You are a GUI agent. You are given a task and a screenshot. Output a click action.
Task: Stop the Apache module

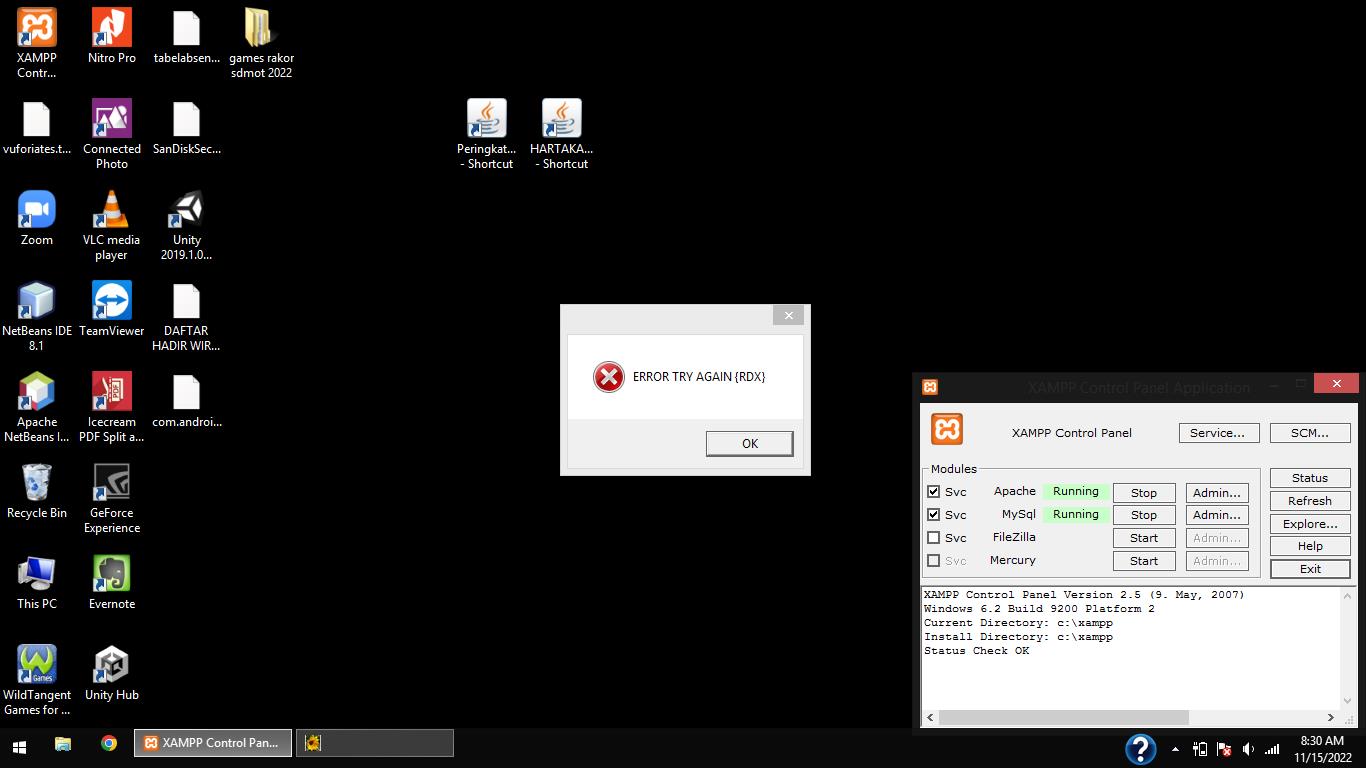point(1143,493)
